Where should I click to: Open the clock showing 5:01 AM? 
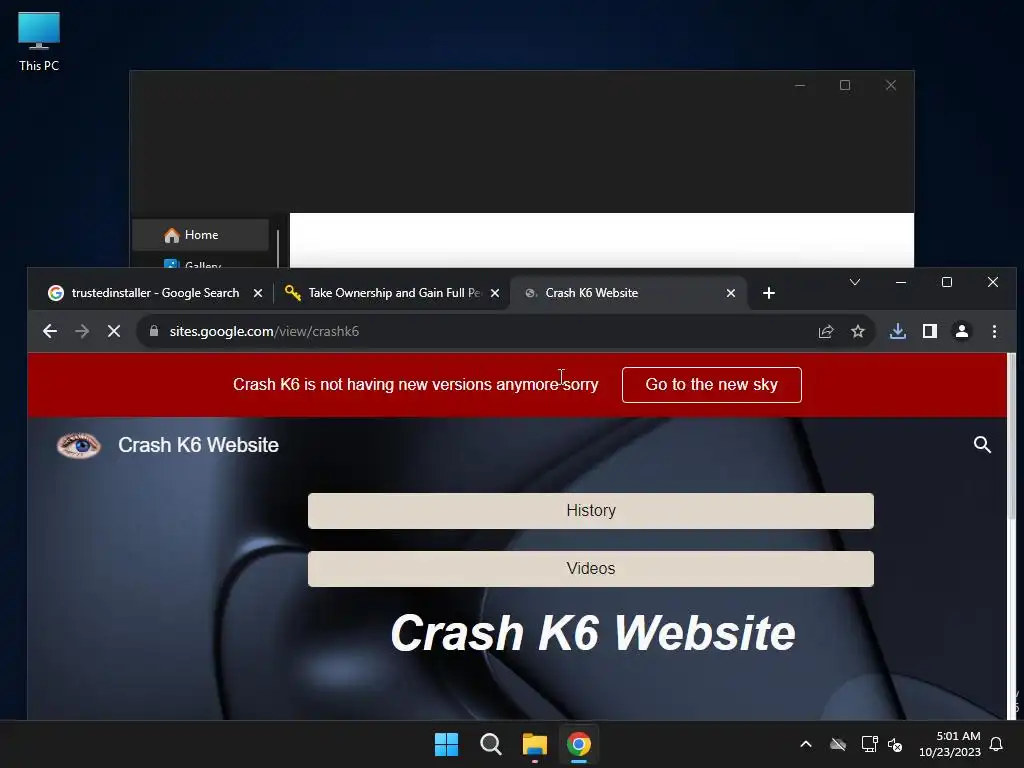pyautogui.click(x=950, y=744)
